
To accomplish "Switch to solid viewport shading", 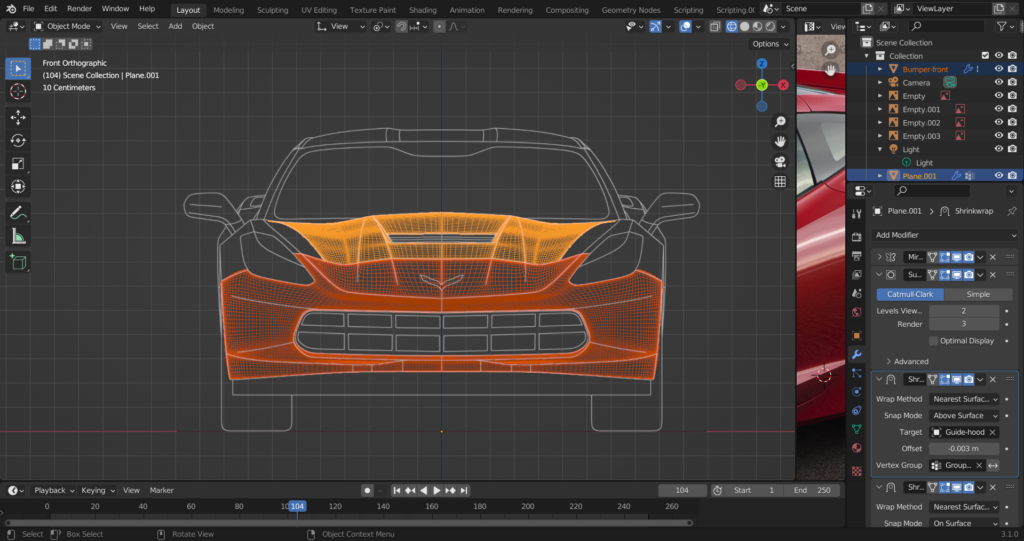I will coord(744,27).
